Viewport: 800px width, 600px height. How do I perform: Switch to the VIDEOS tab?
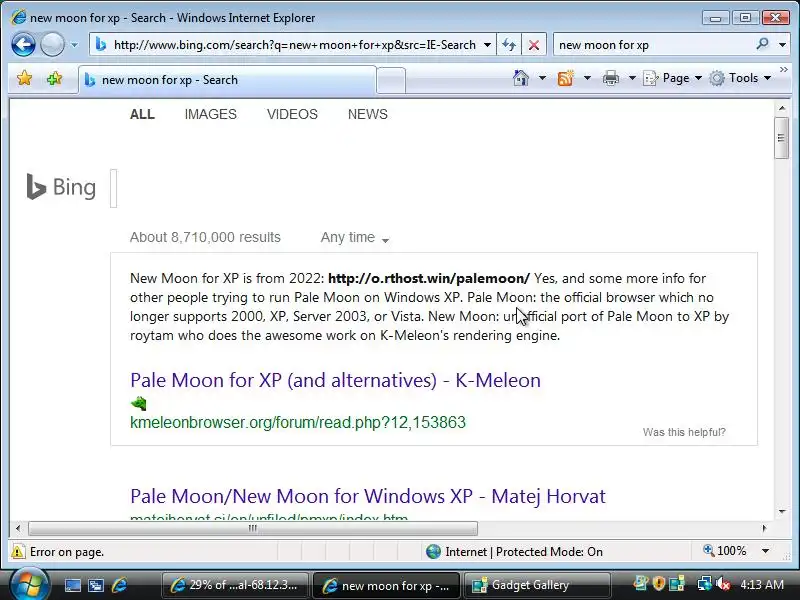tap(292, 114)
